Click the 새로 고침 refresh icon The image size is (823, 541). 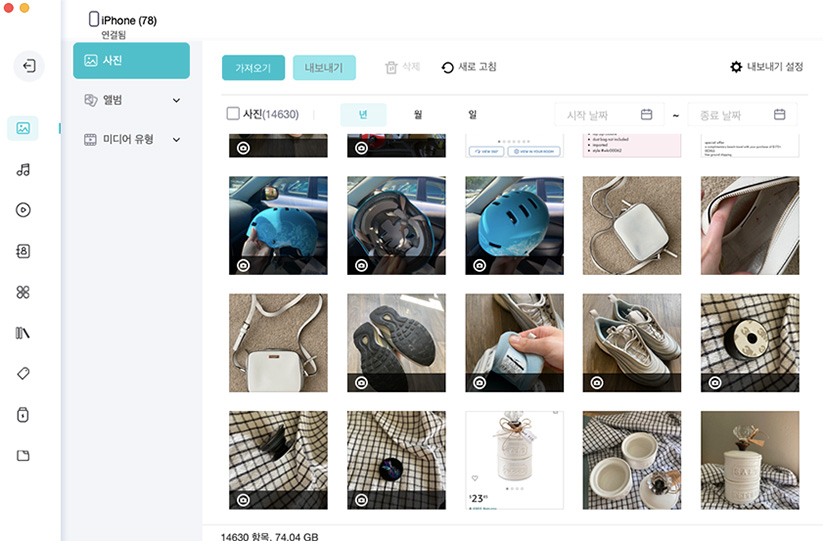pyautogui.click(x=447, y=67)
